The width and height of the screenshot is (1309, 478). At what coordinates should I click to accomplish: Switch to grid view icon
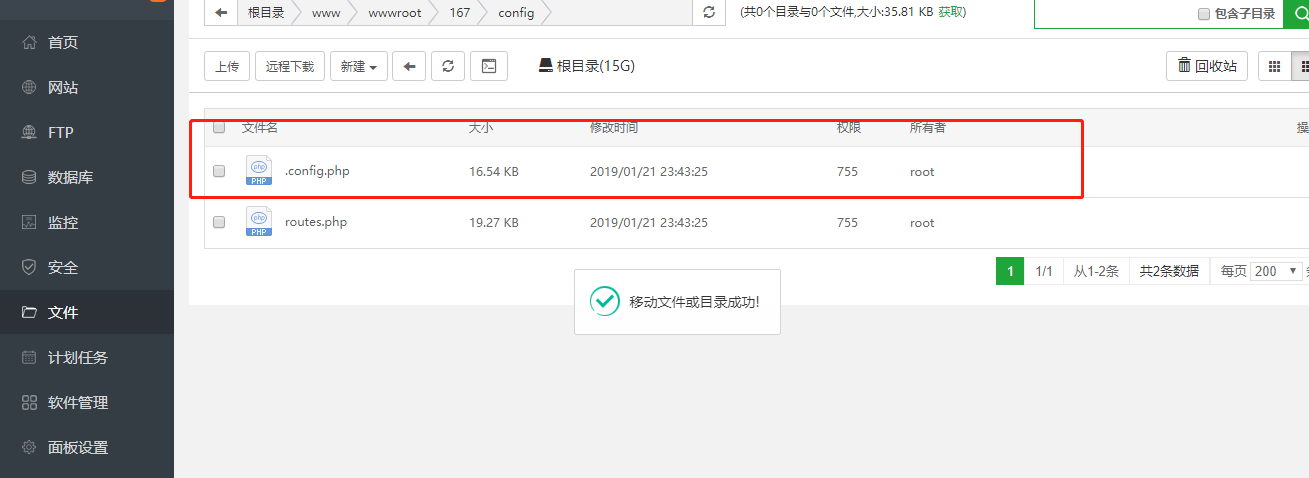click(1274, 66)
